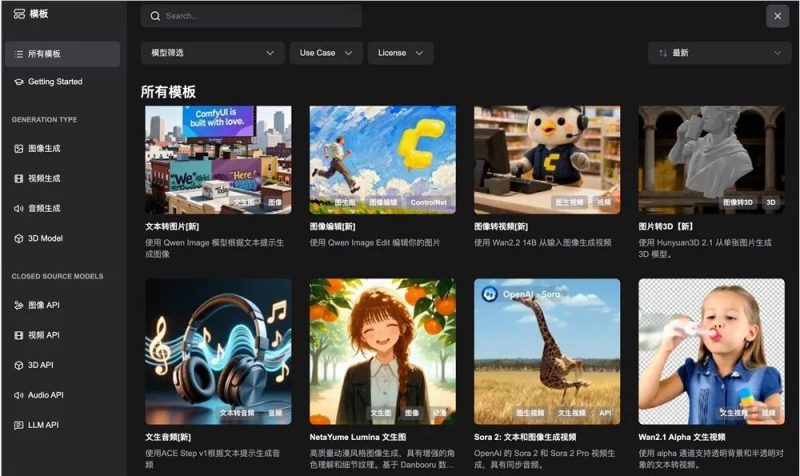
Task: Click the 视频 API film icon
Action: click(19, 335)
